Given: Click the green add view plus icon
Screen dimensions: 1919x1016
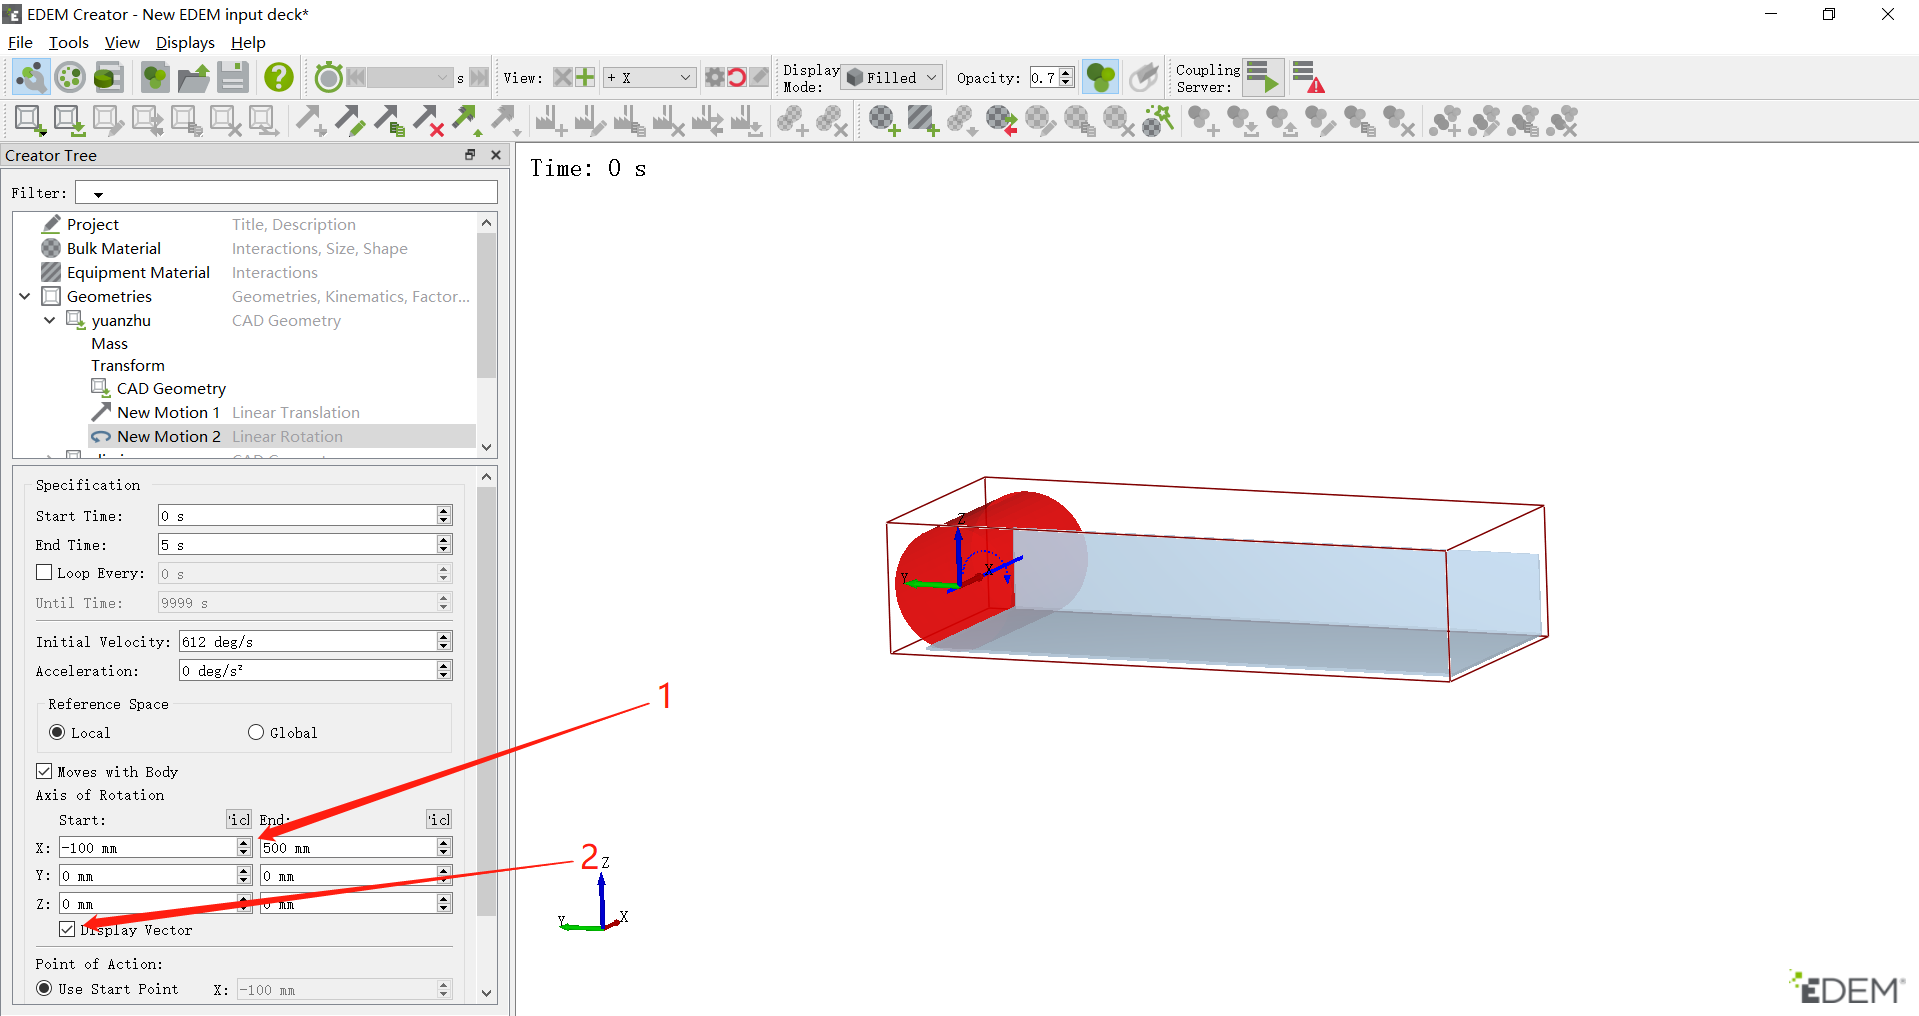Looking at the screenshot, I should click(585, 77).
